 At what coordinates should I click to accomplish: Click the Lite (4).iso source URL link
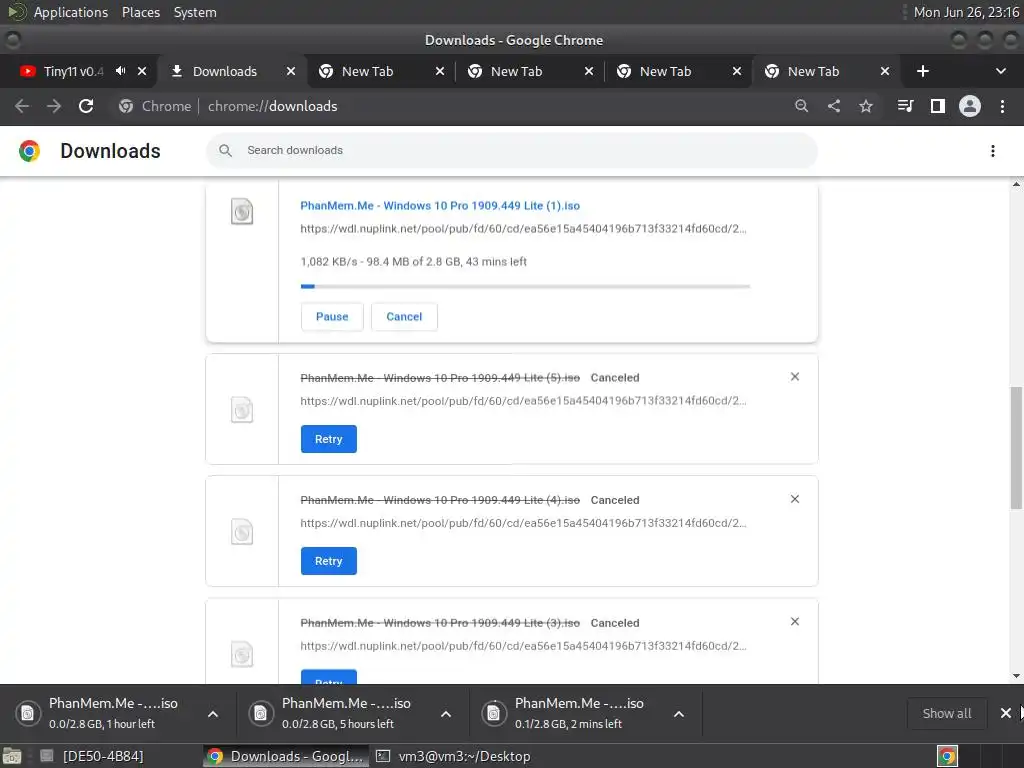coord(523,523)
